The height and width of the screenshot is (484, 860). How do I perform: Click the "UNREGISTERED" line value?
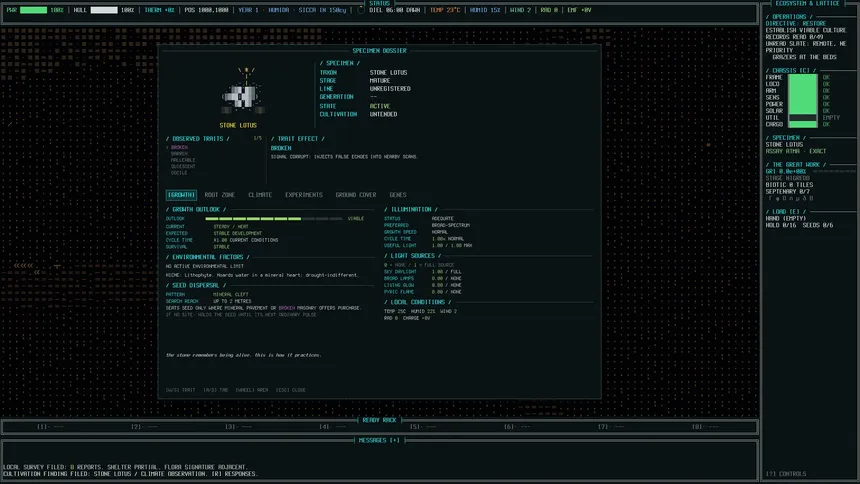(x=390, y=88)
